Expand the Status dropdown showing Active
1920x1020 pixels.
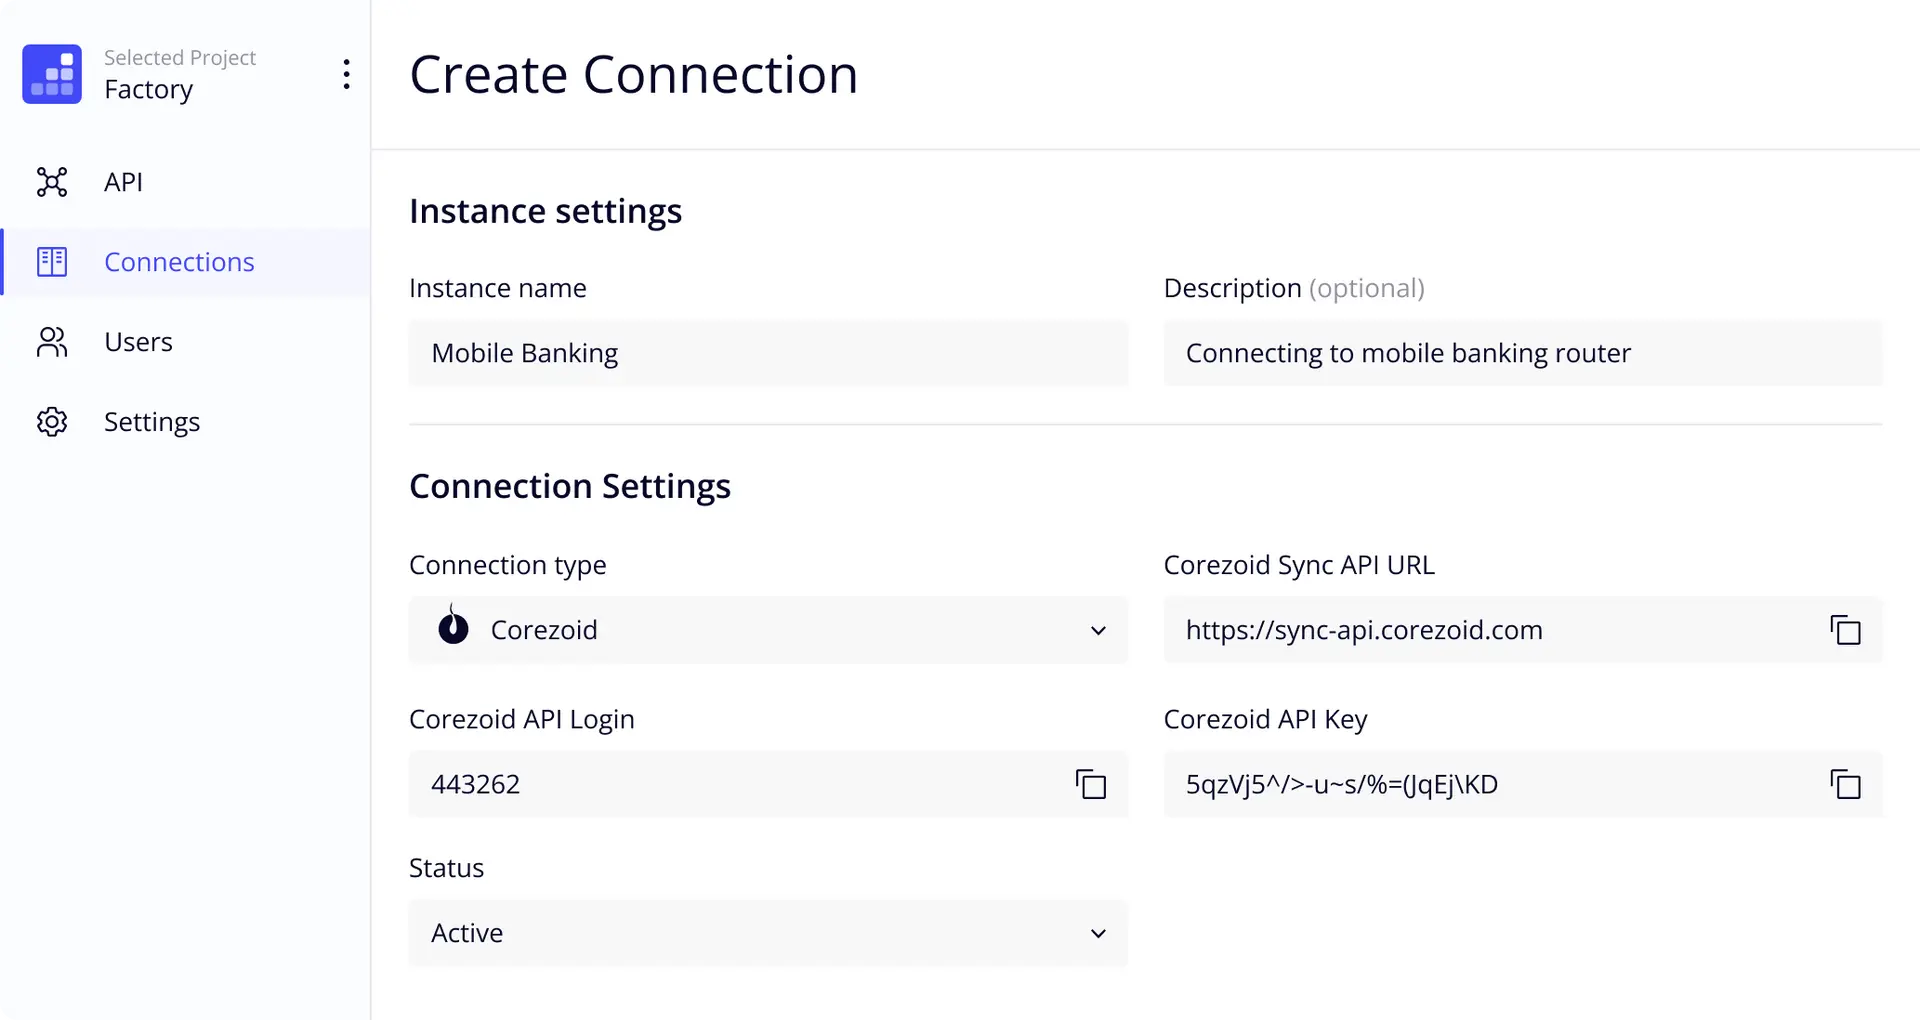pos(768,933)
